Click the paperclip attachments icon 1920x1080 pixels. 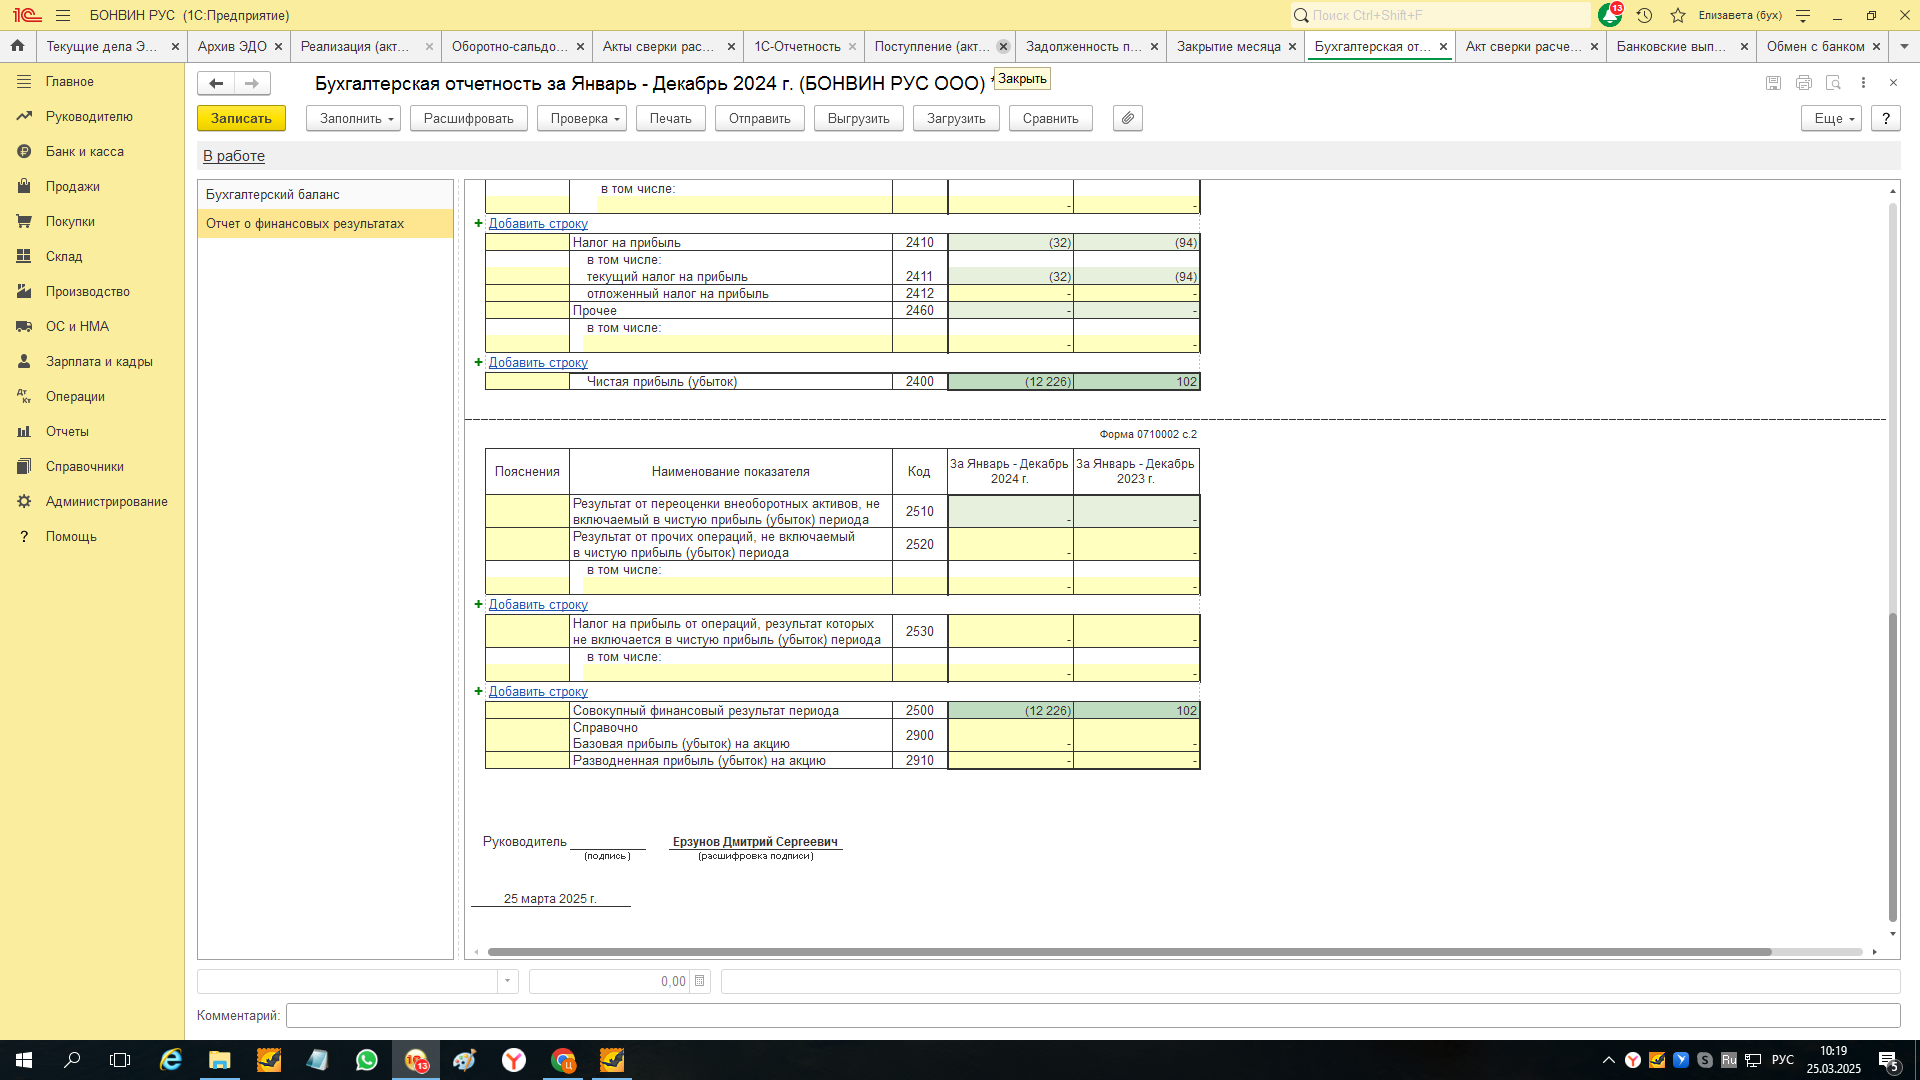click(x=1127, y=118)
